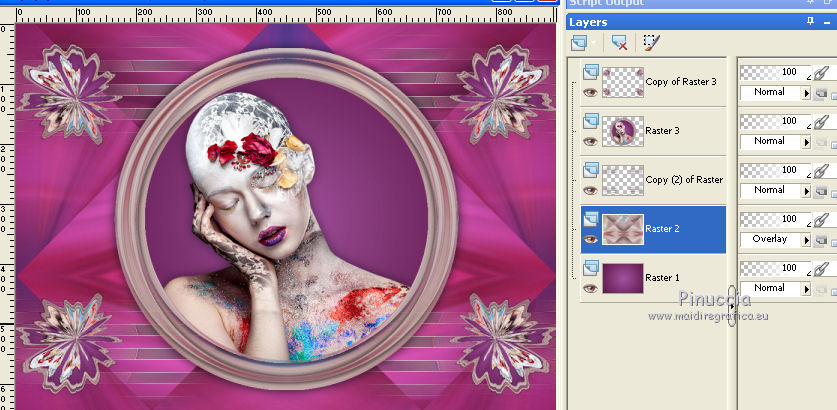Select the Raster 3 portrait thumbnail
The image size is (837, 410).
click(x=623, y=131)
